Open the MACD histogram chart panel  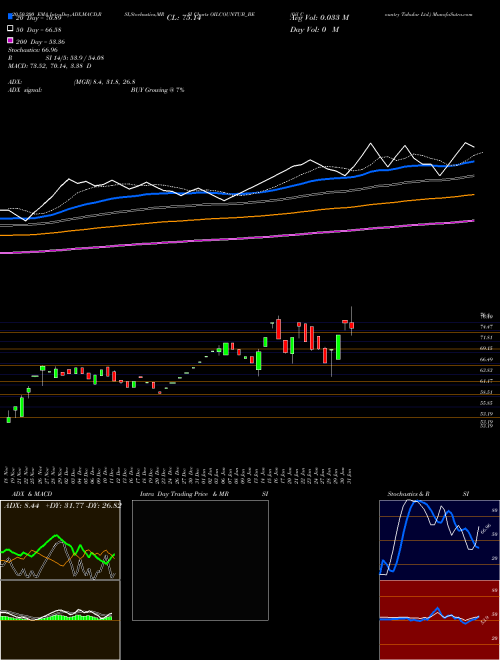[60, 620]
